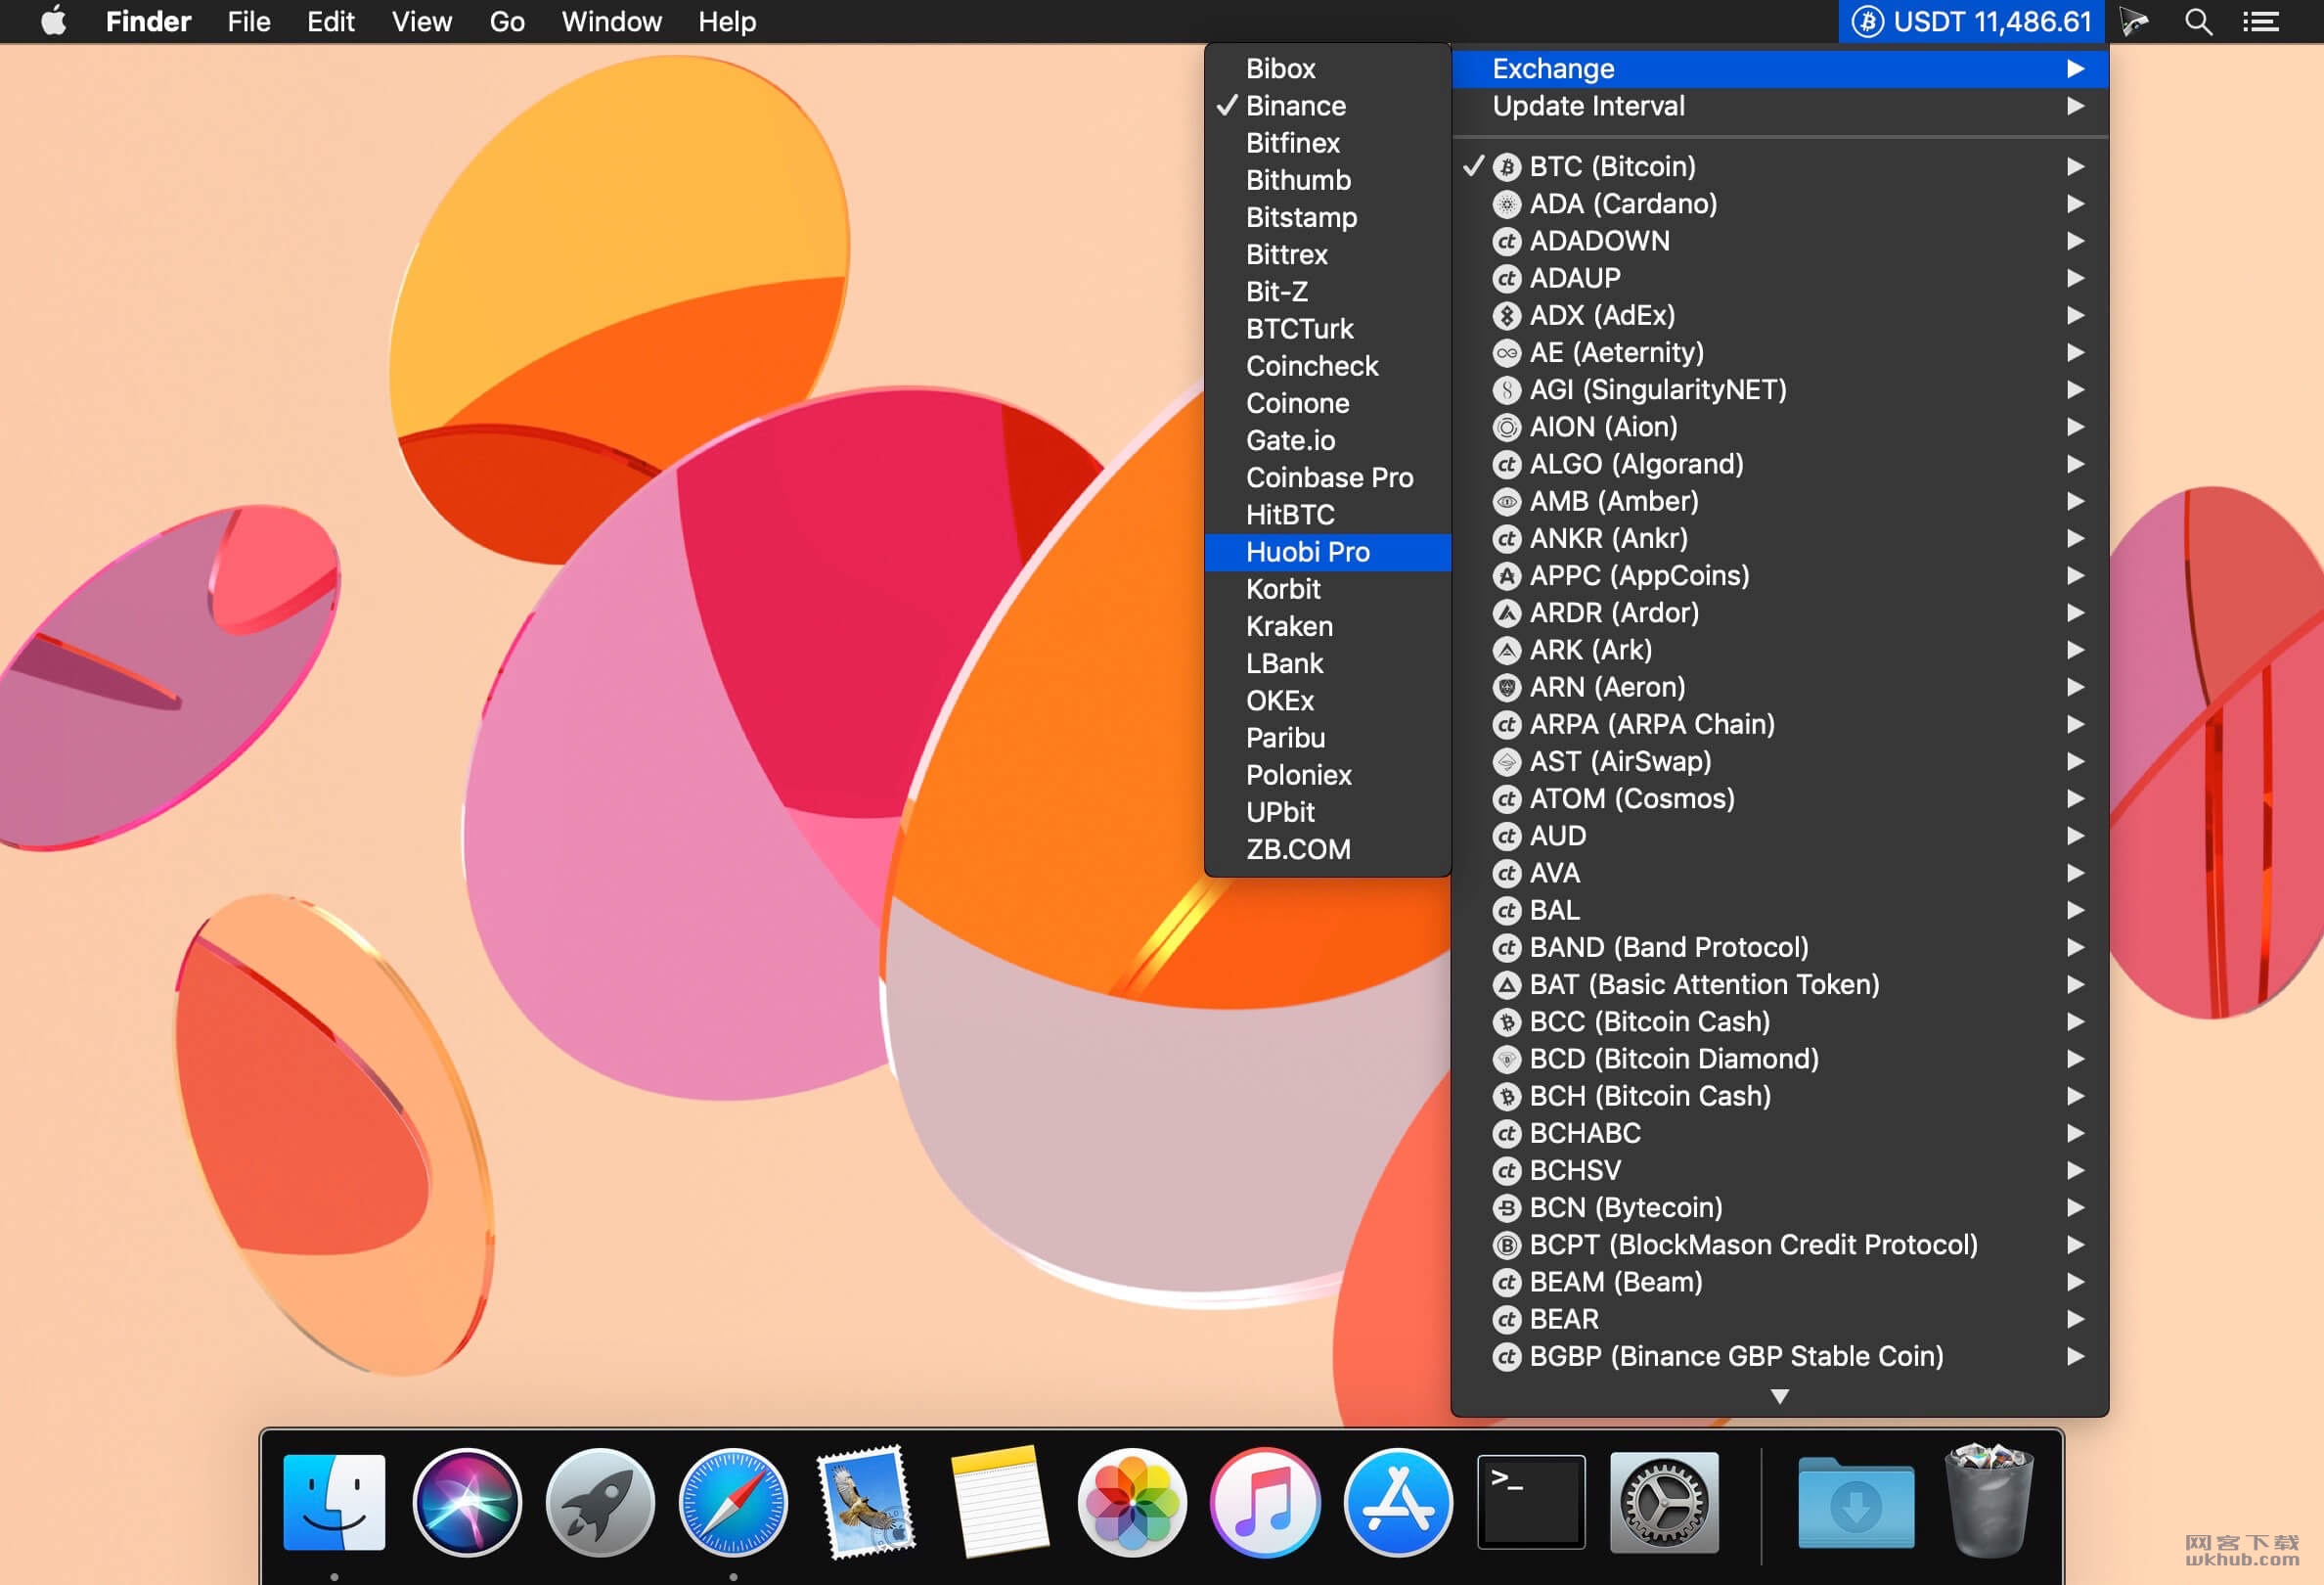Expand the Update Interval submenu arrow
This screenshot has height=1585, width=2324.
[x=2076, y=106]
